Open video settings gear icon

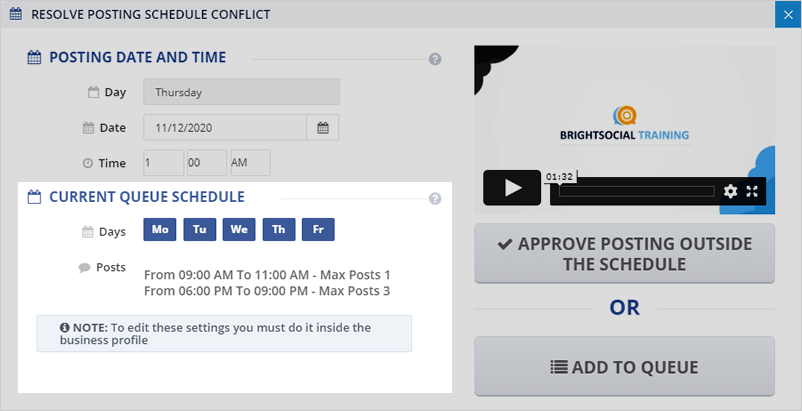(730, 191)
